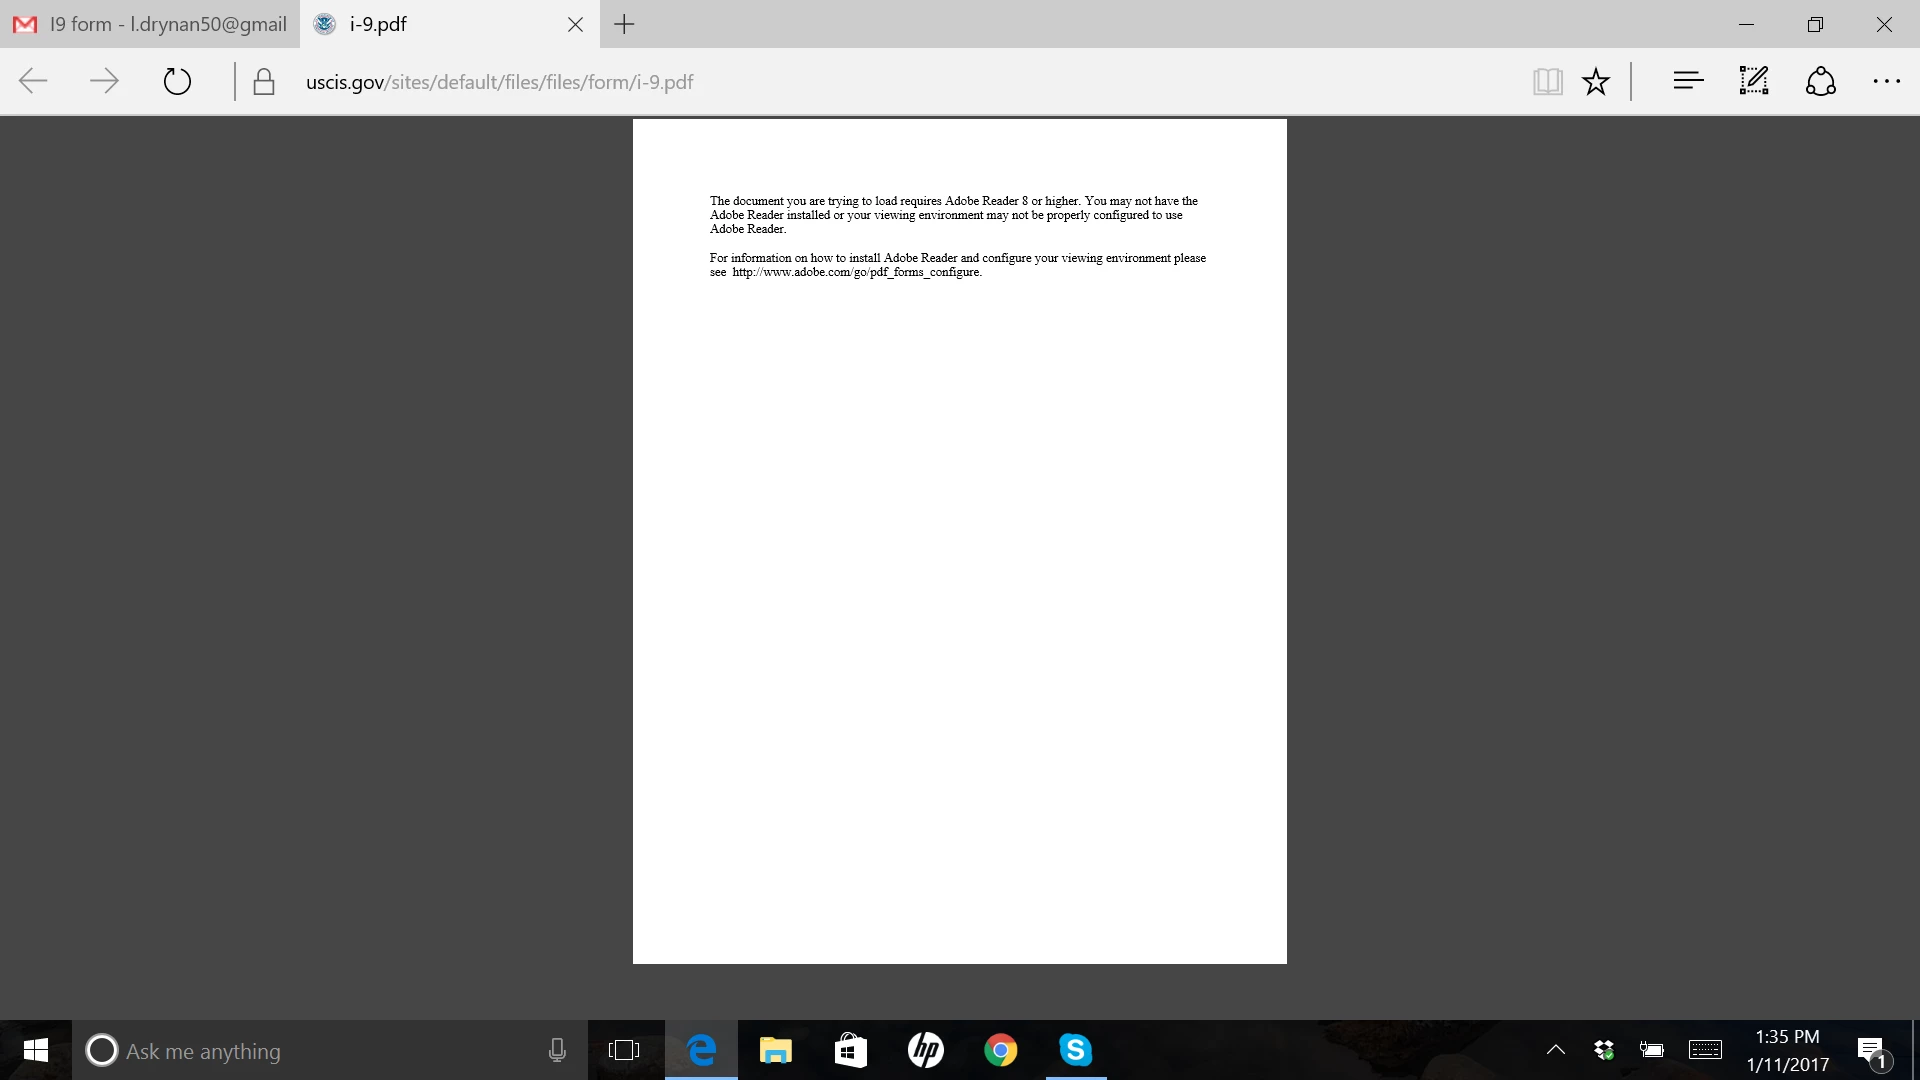Make a Web Note

[1754, 81]
